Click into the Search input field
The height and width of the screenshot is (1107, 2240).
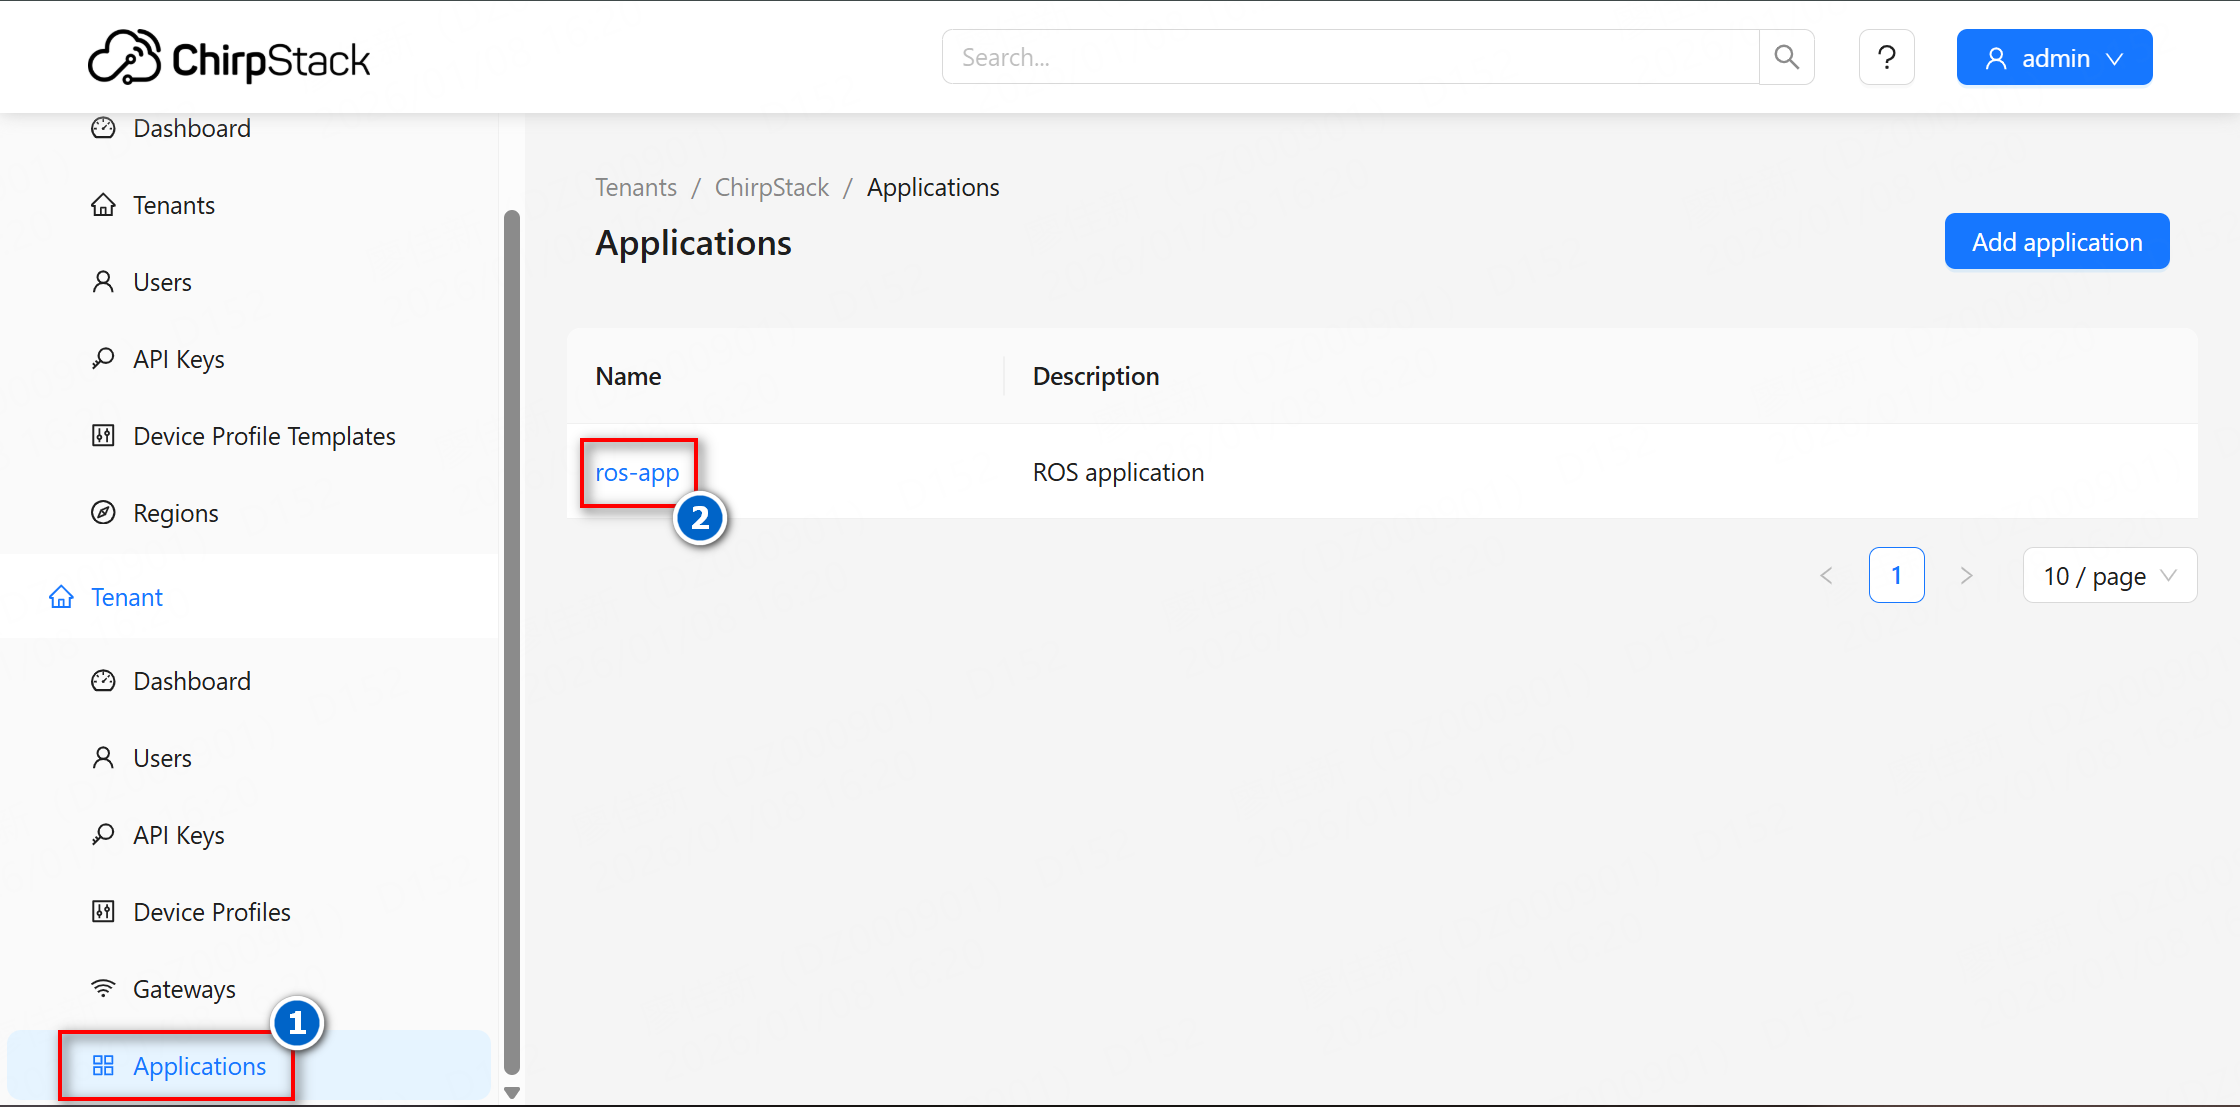1350,57
